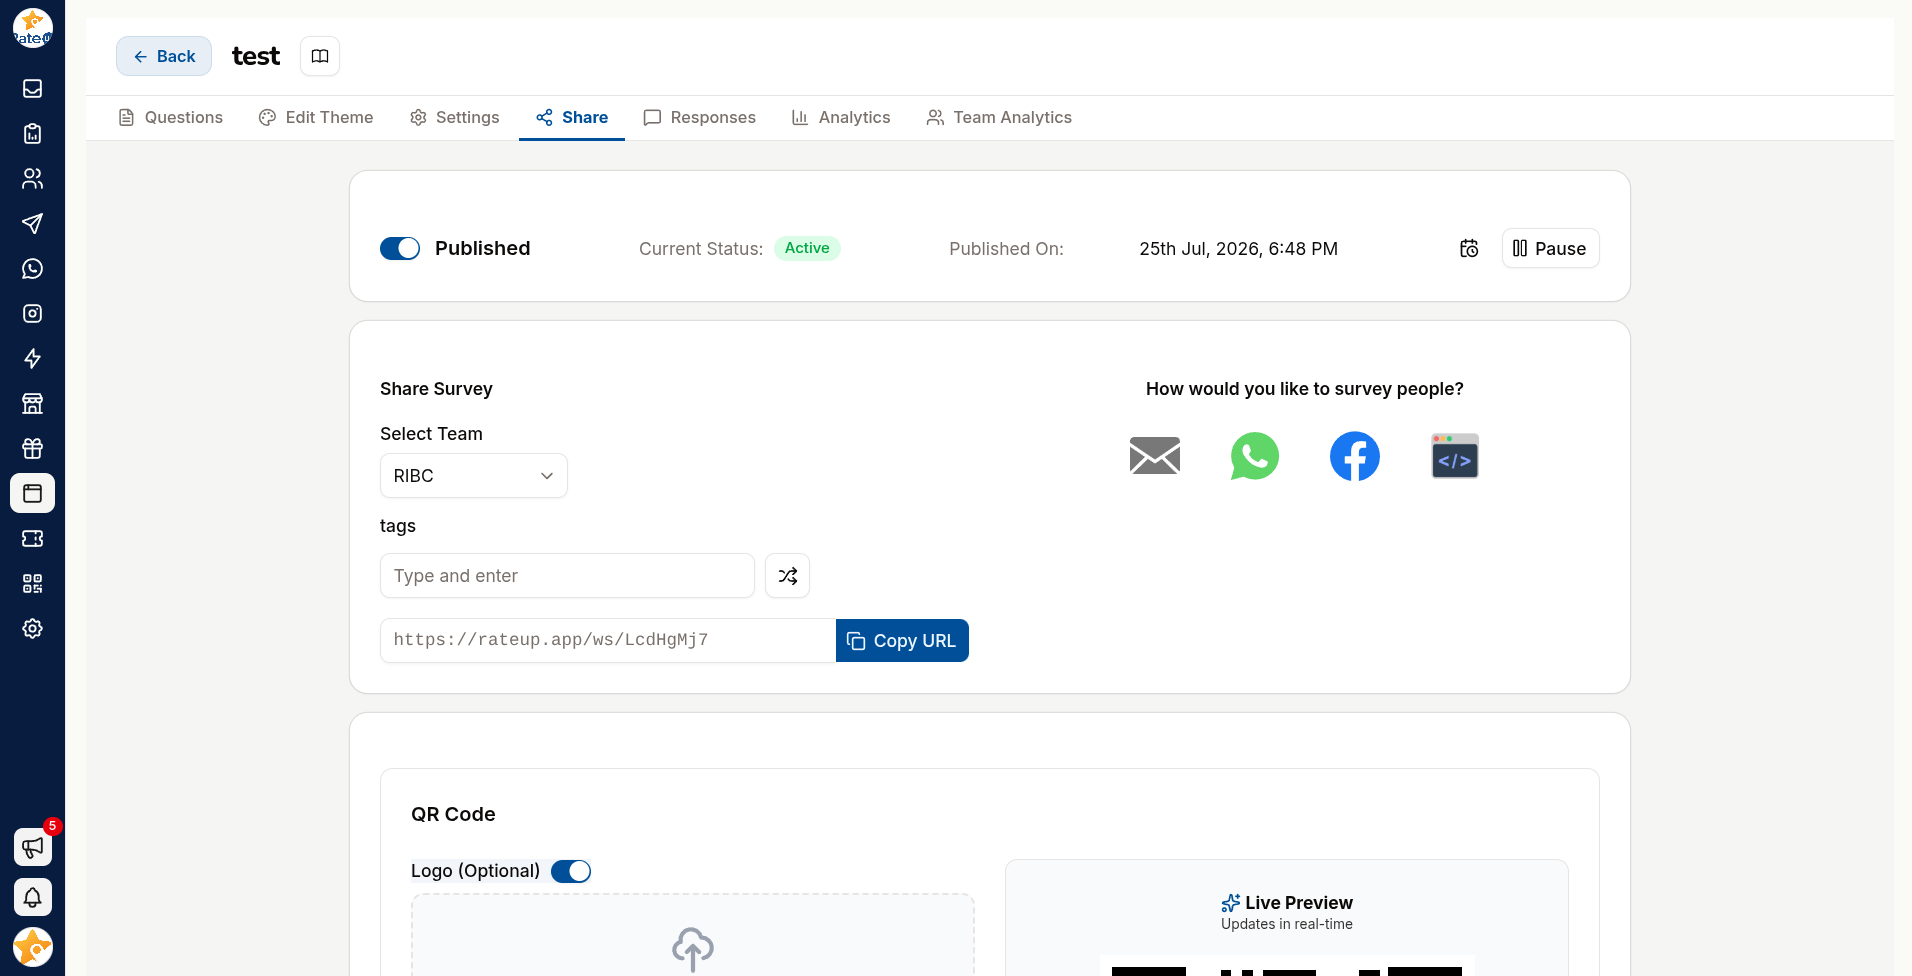
Task: Switch to the Questions tab
Action: tap(170, 117)
